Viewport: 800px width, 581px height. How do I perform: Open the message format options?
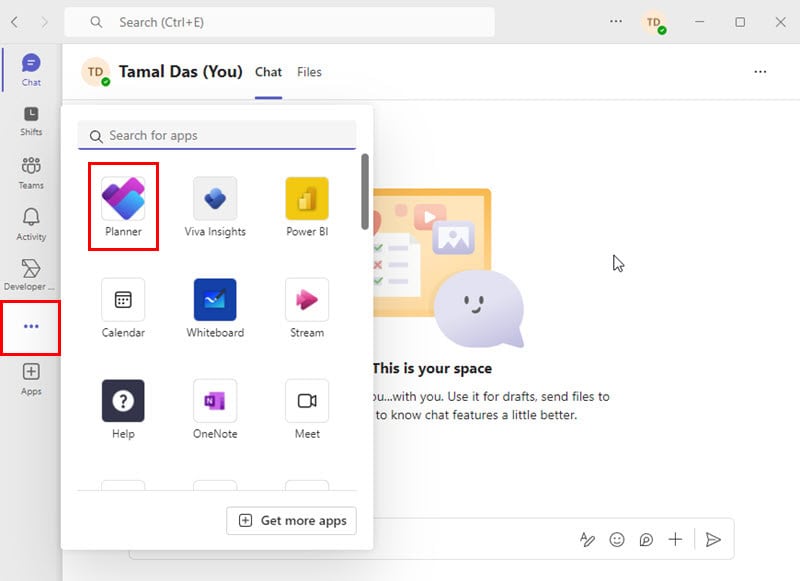[587, 539]
